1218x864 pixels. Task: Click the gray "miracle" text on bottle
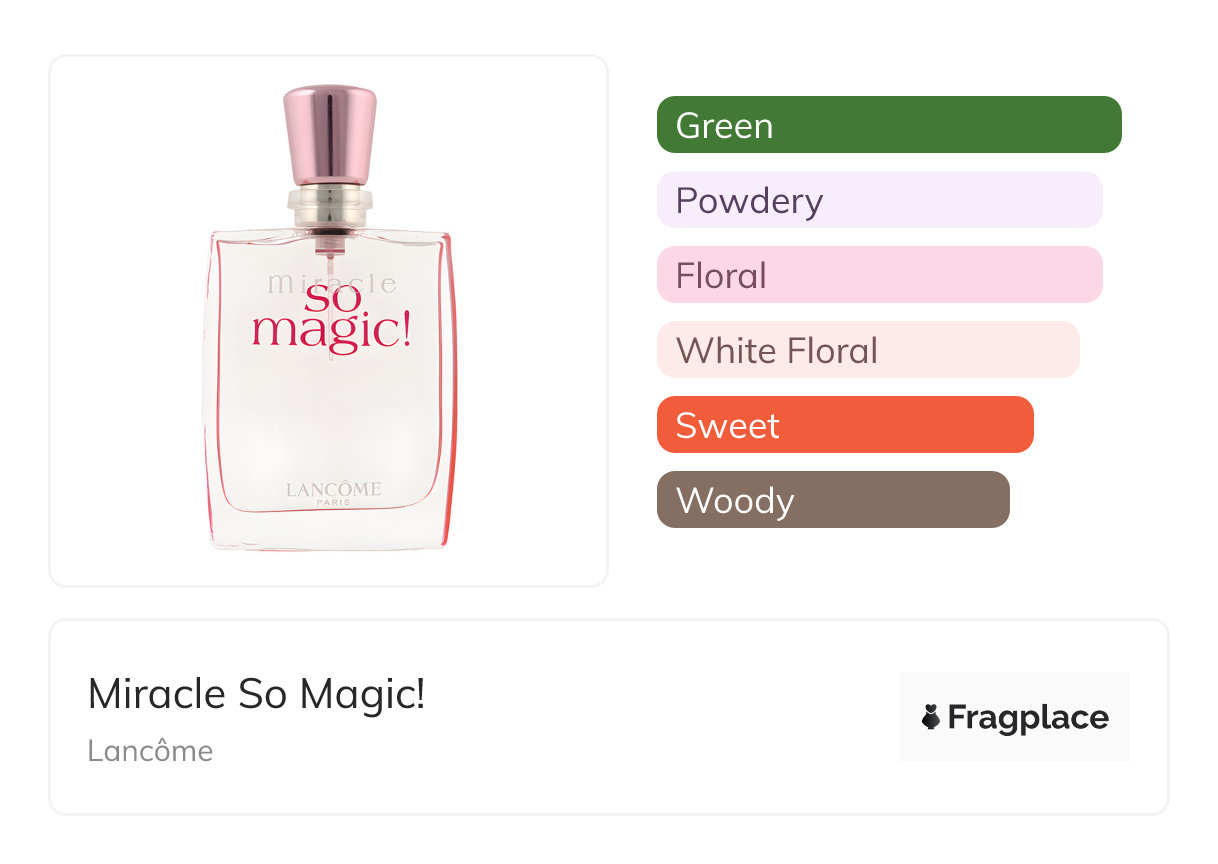[285, 283]
